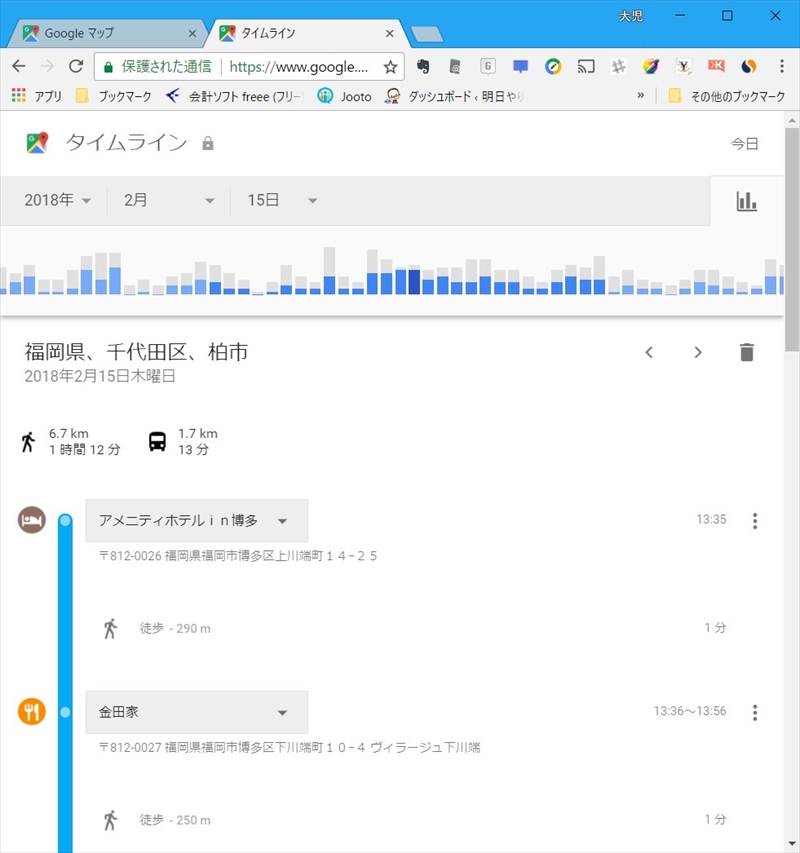Open Chrome's three-dot menu
Viewport: 800px width, 853px height.
coord(782,66)
